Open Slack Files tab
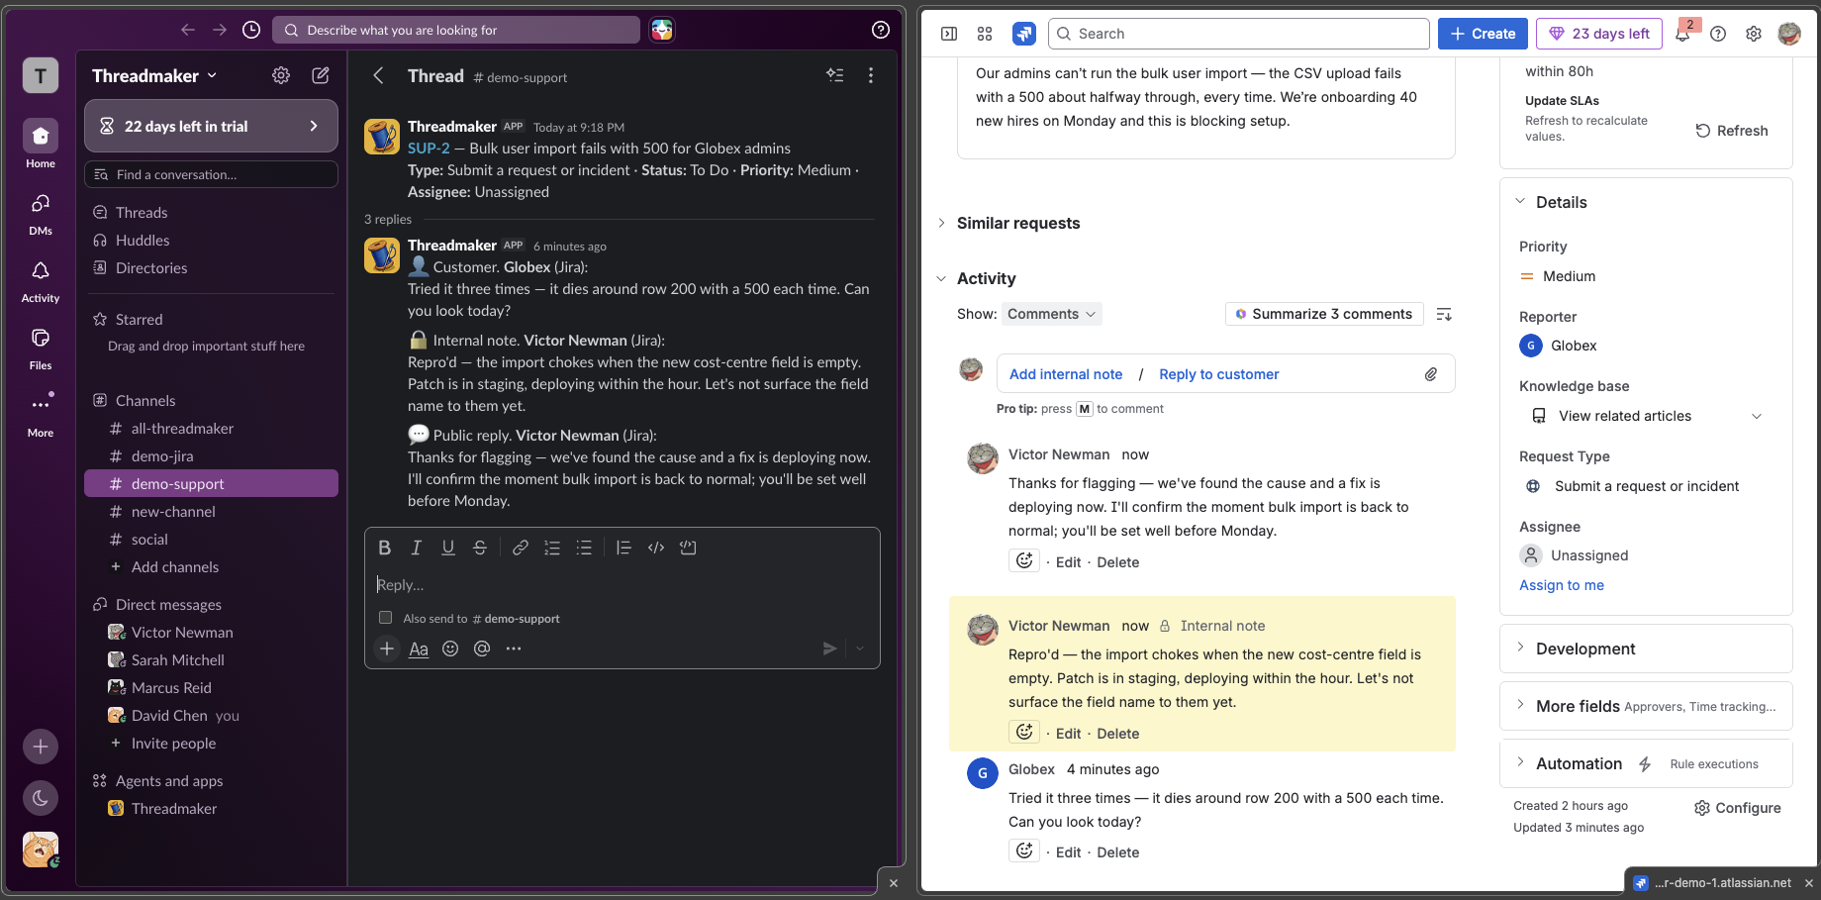 pyautogui.click(x=40, y=348)
